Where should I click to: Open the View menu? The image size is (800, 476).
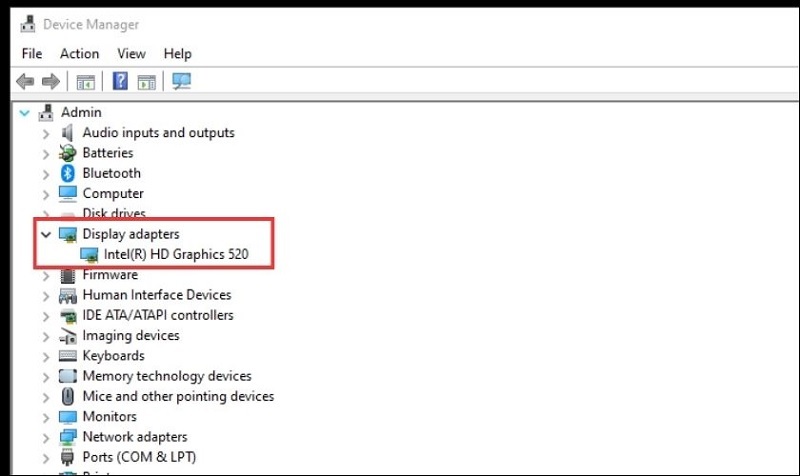[131, 53]
